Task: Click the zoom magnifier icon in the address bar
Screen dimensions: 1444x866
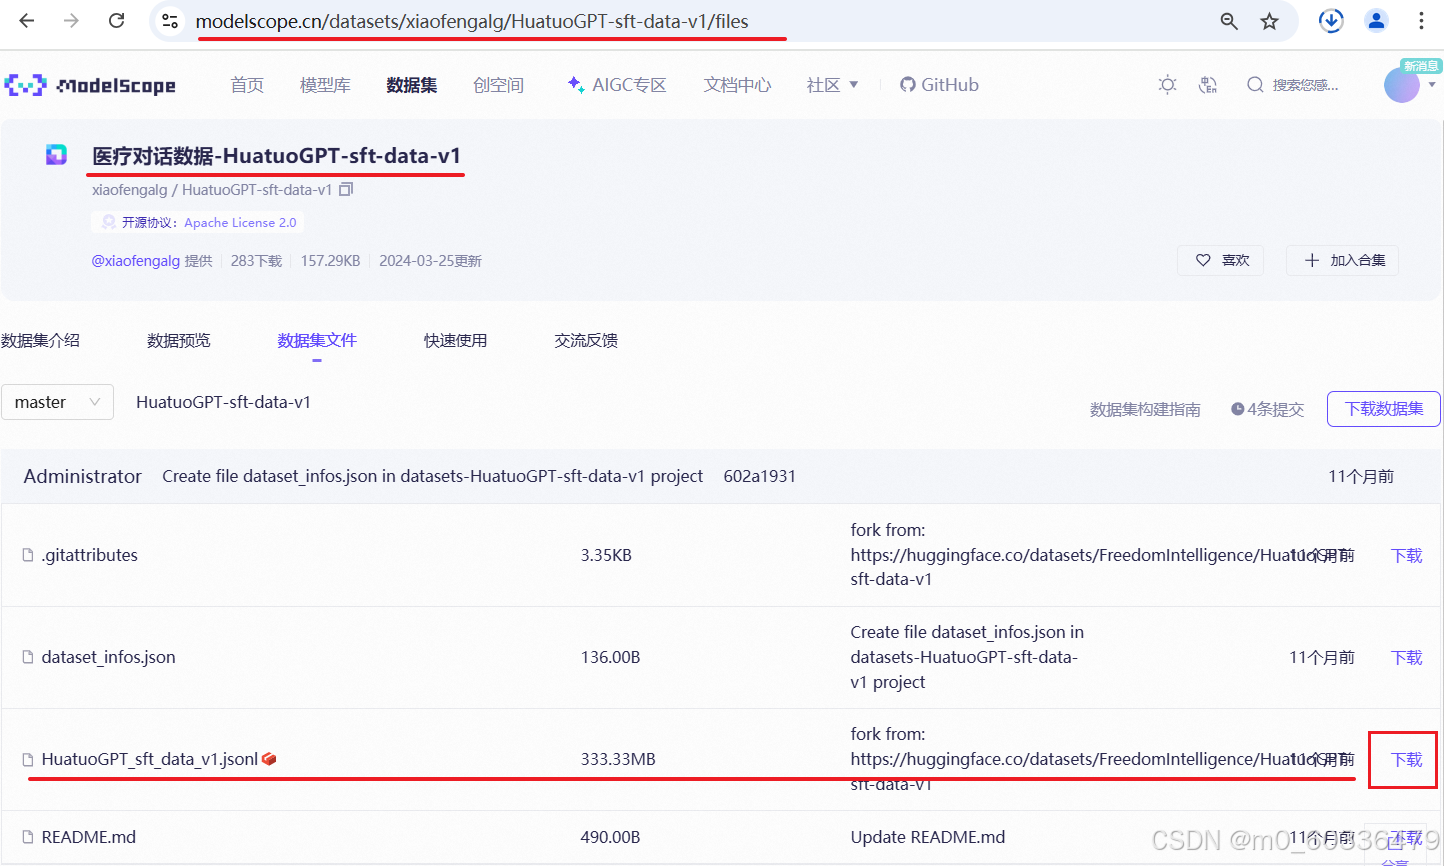Action: [x=1229, y=21]
